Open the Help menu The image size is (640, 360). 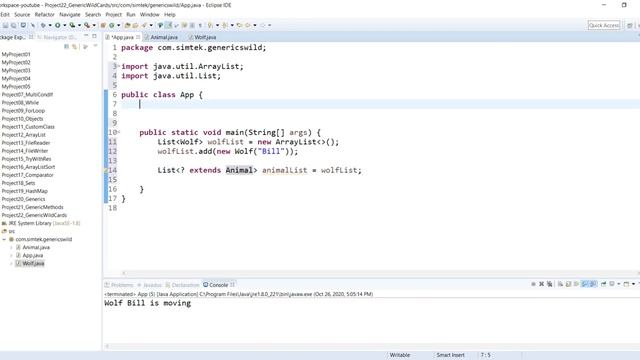click(x=169, y=14)
